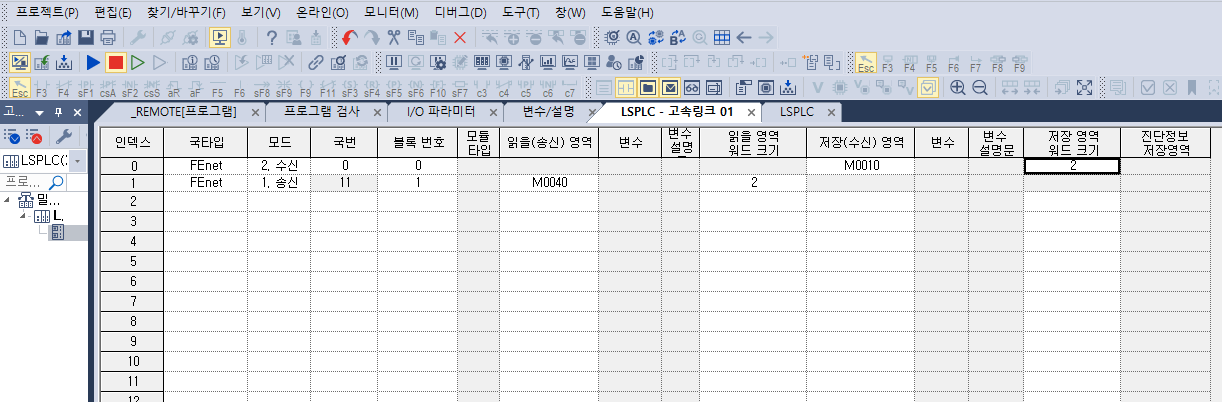Switch to the _REMOTE[프로그램] tab
Image resolution: width=1222 pixels, height=402 pixels.
183,111
